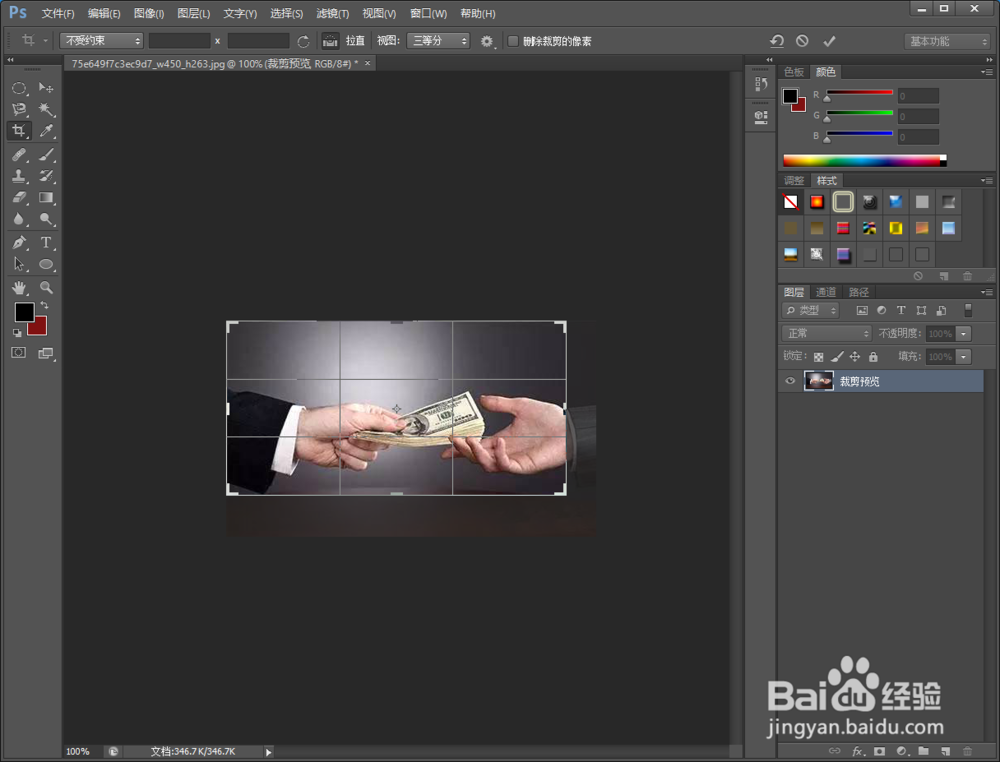
Task: Click the rotate crop box icon
Action: [x=304, y=41]
